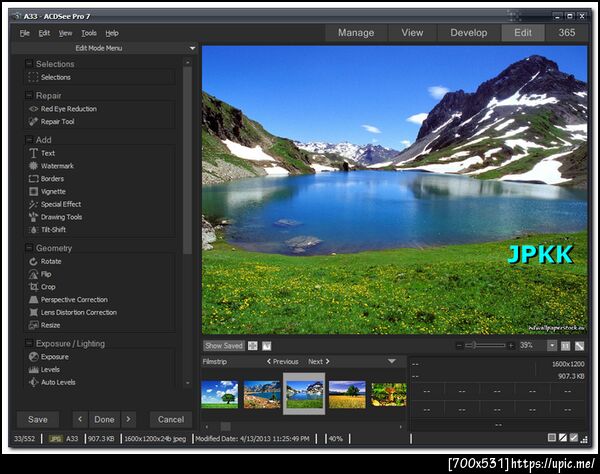Click the middle status bar icon at bottom right

(x=562, y=438)
